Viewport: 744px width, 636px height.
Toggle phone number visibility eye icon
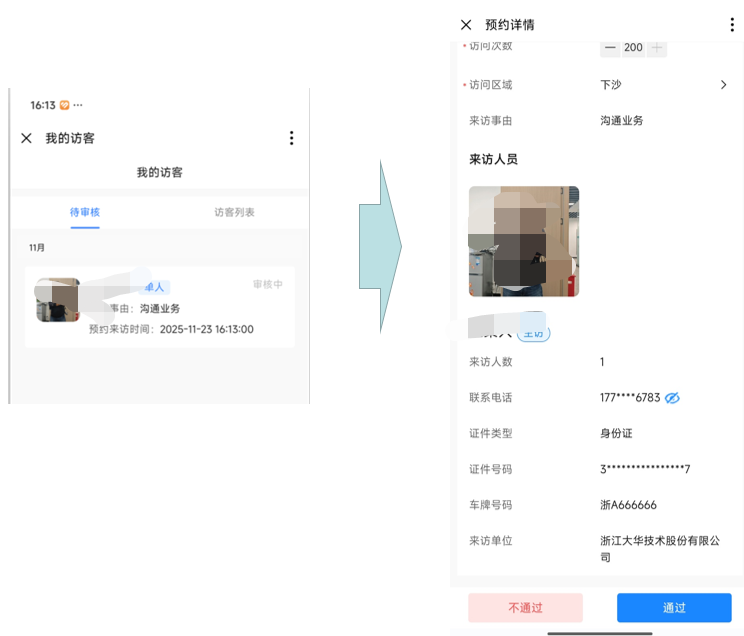(672, 398)
